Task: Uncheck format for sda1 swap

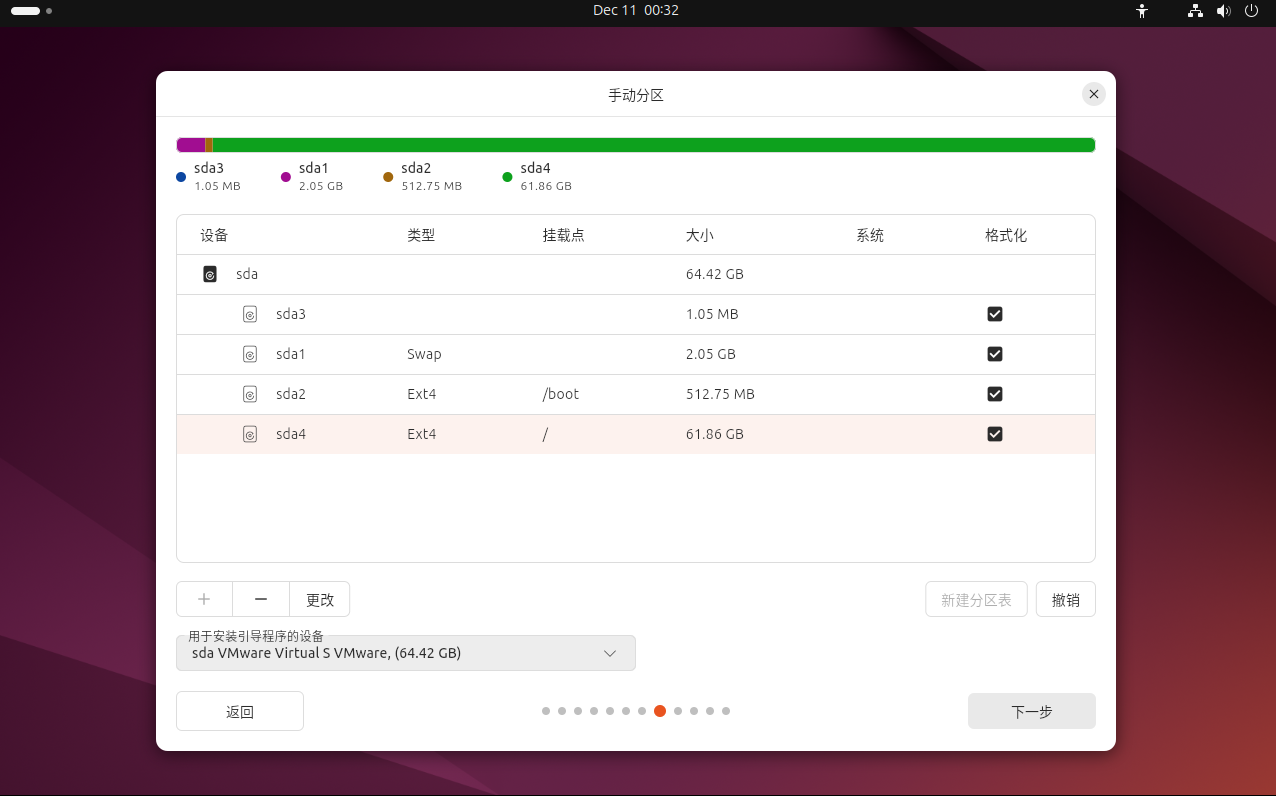Action: pyautogui.click(x=995, y=354)
